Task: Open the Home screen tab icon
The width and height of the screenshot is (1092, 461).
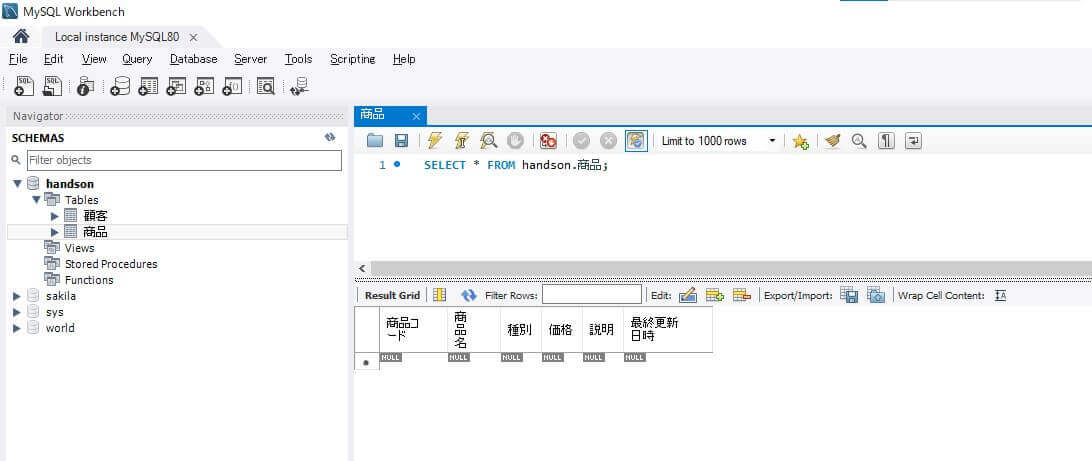Action: point(21,37)
